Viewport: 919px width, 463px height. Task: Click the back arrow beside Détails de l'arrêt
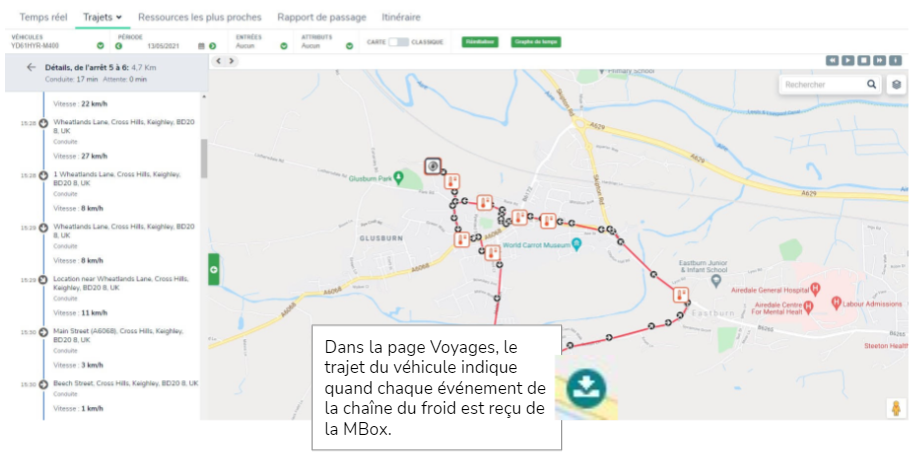pyautogui.click(x=31, y=67)
